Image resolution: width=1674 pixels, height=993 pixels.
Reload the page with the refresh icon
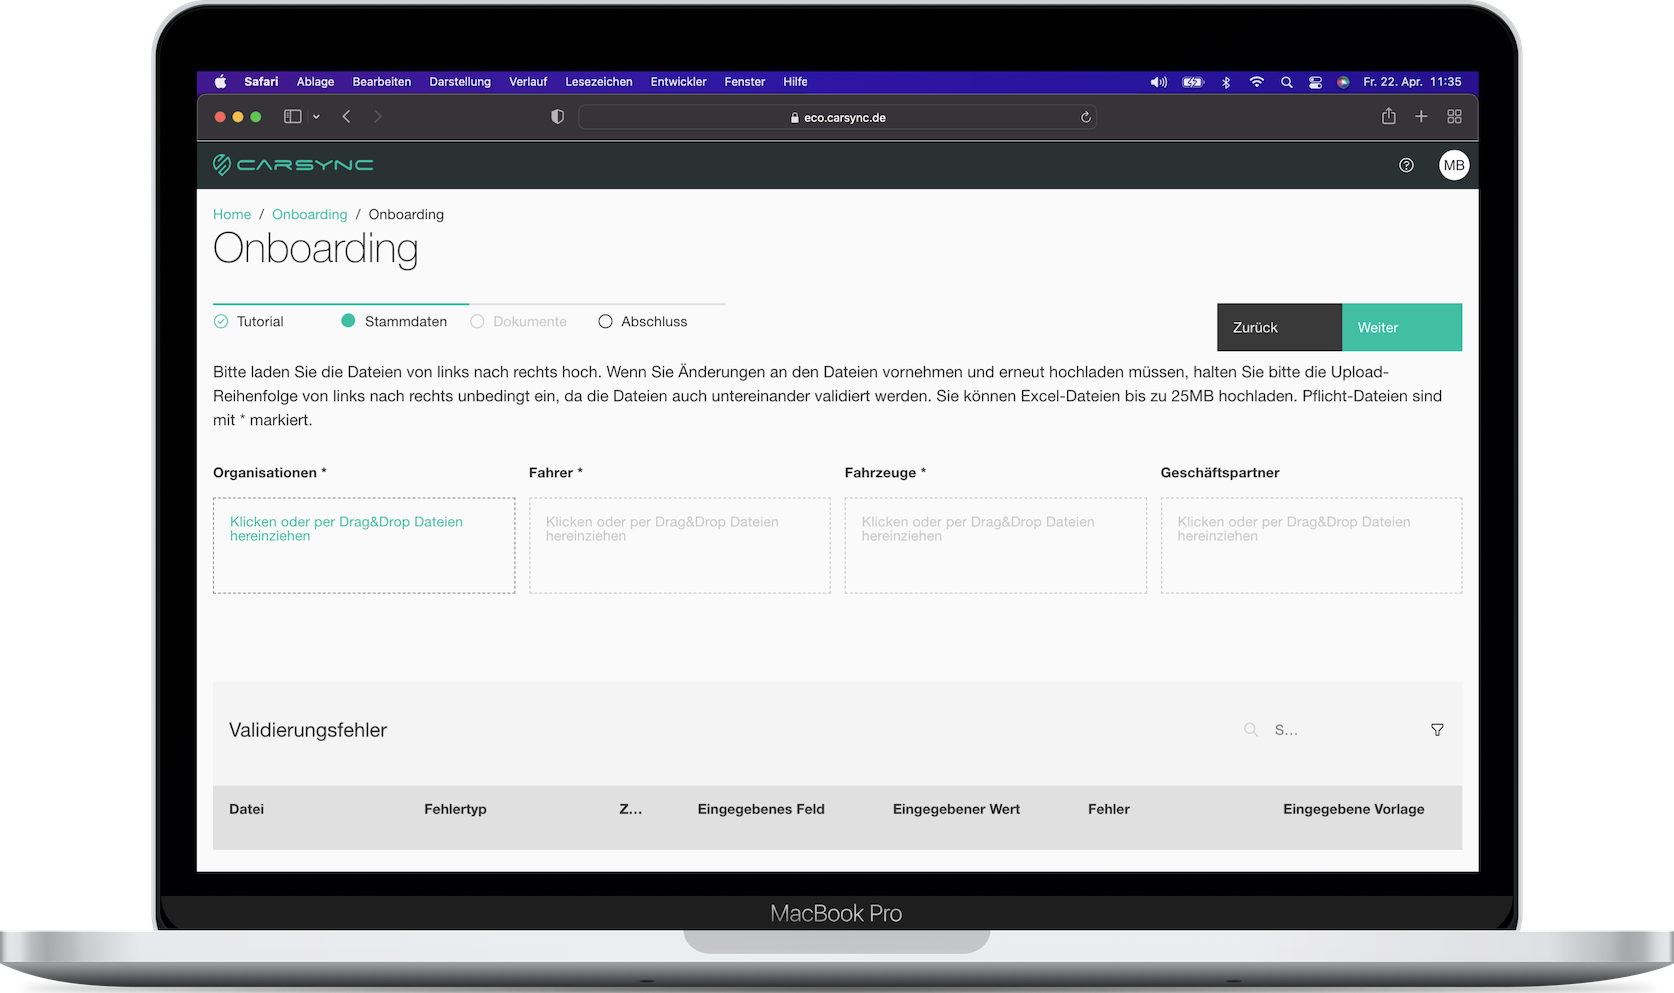coord(1085,117)
